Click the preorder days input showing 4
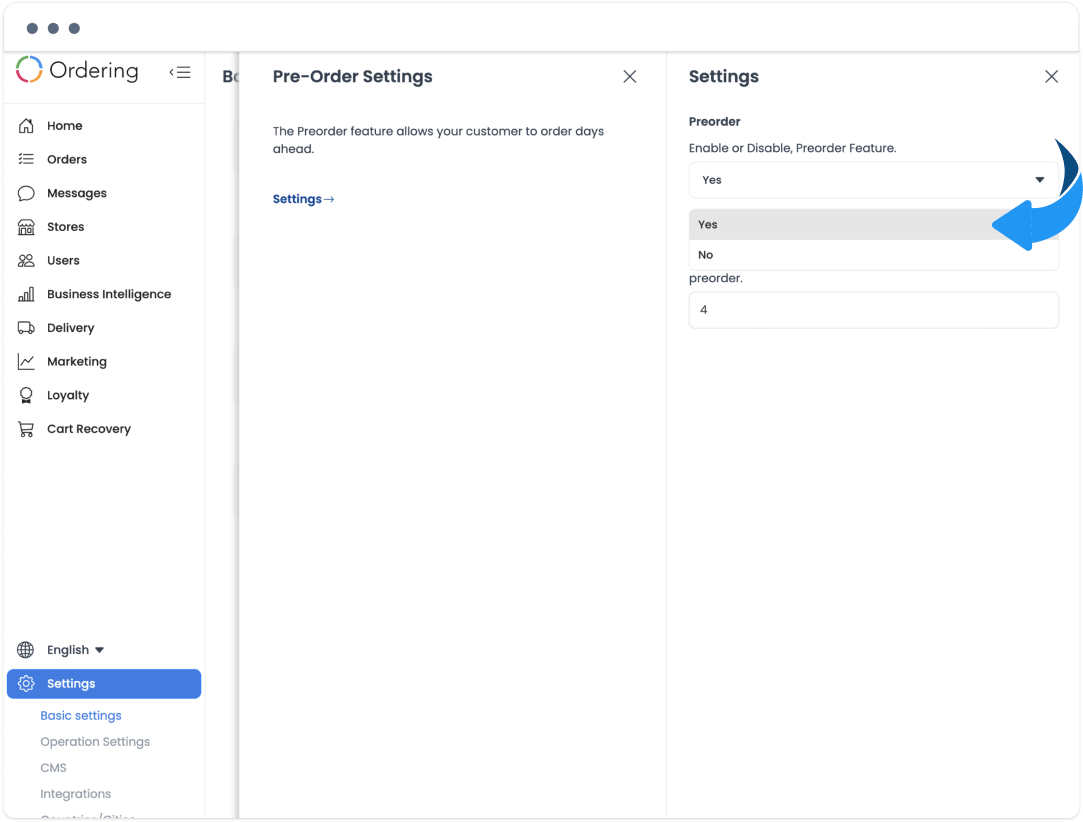Viewport: 1083px width, 822px height. pos(873,310)
